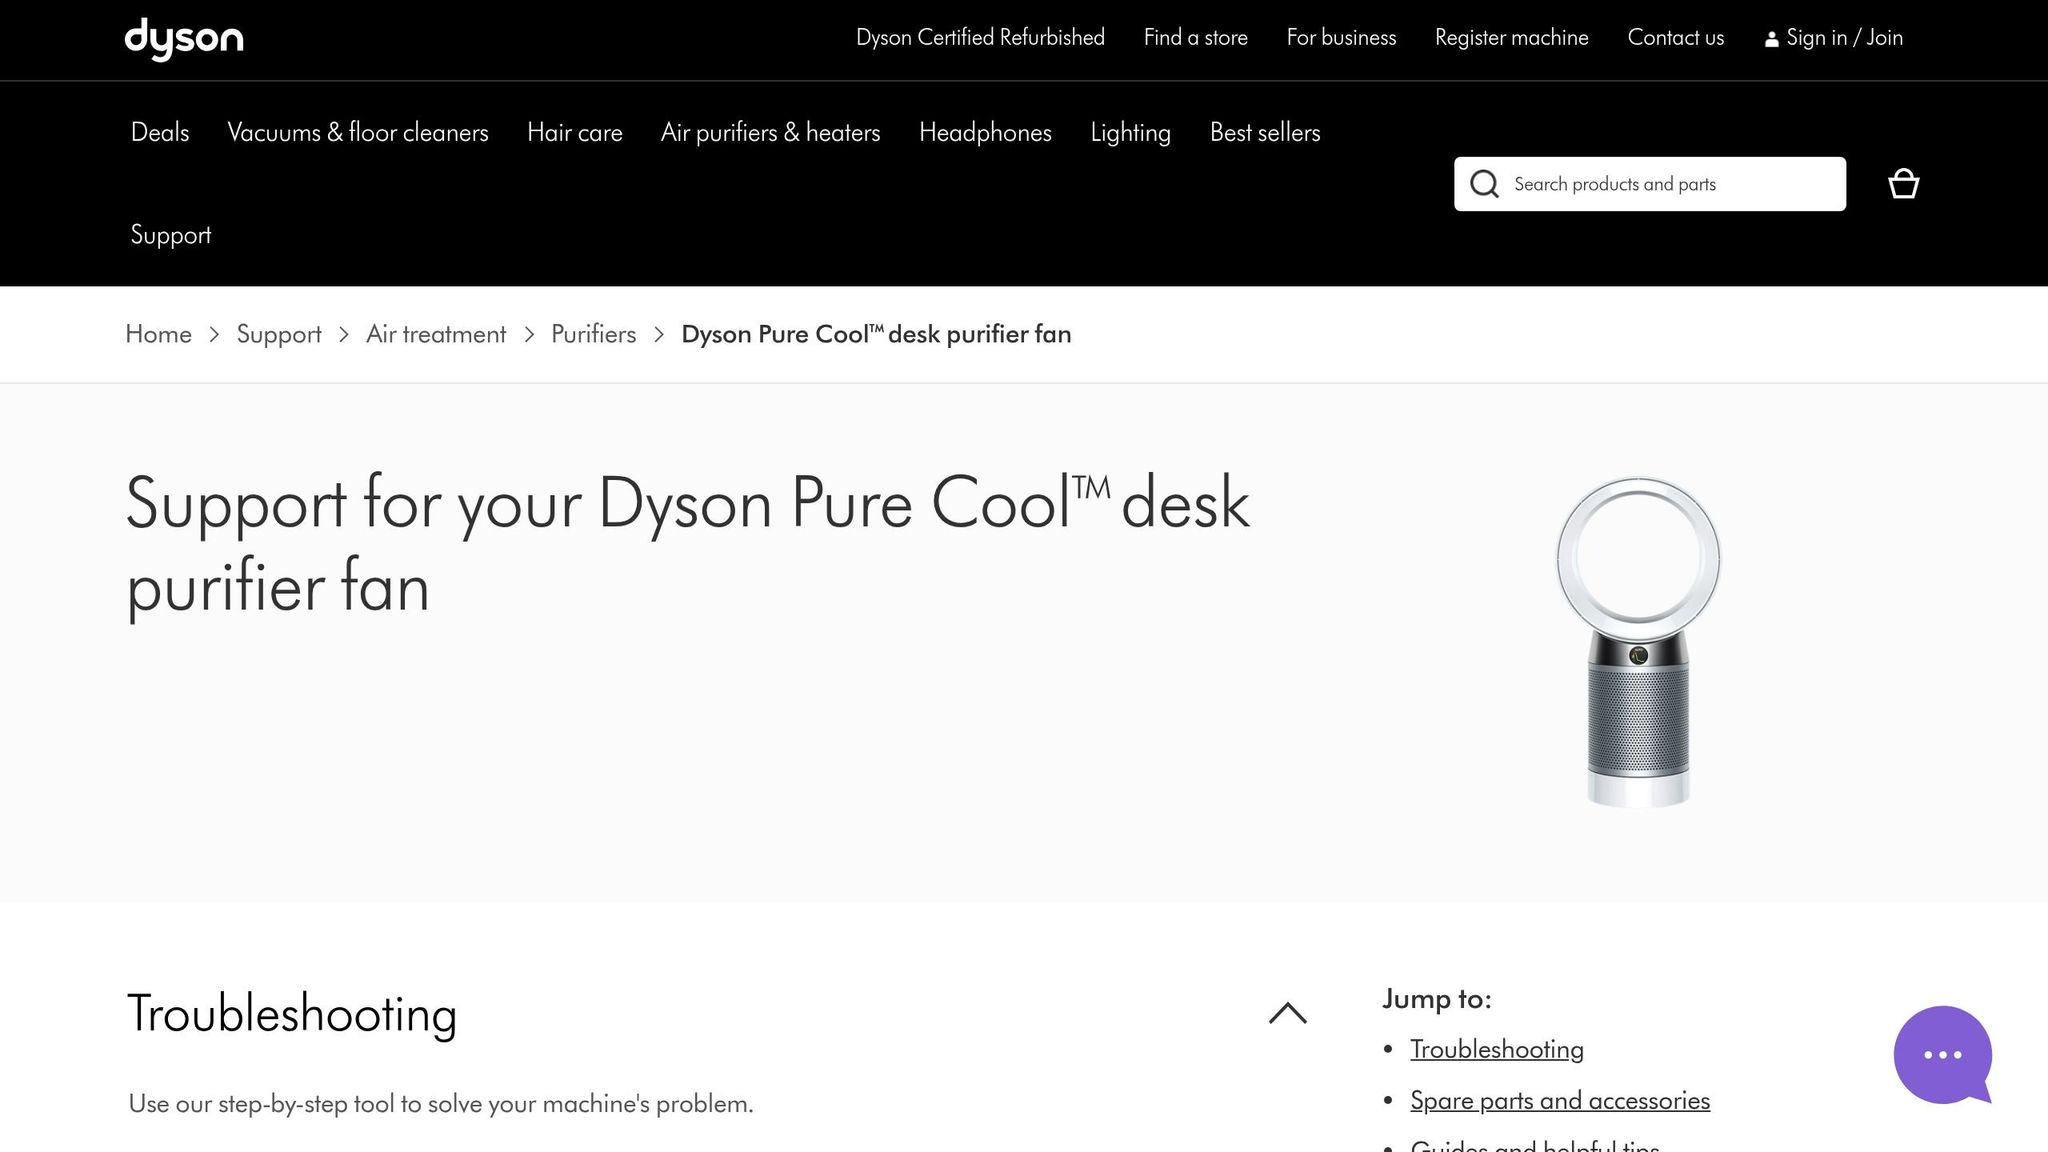
Task: Click the search magnifier icon
Action: pos(1484,184)
